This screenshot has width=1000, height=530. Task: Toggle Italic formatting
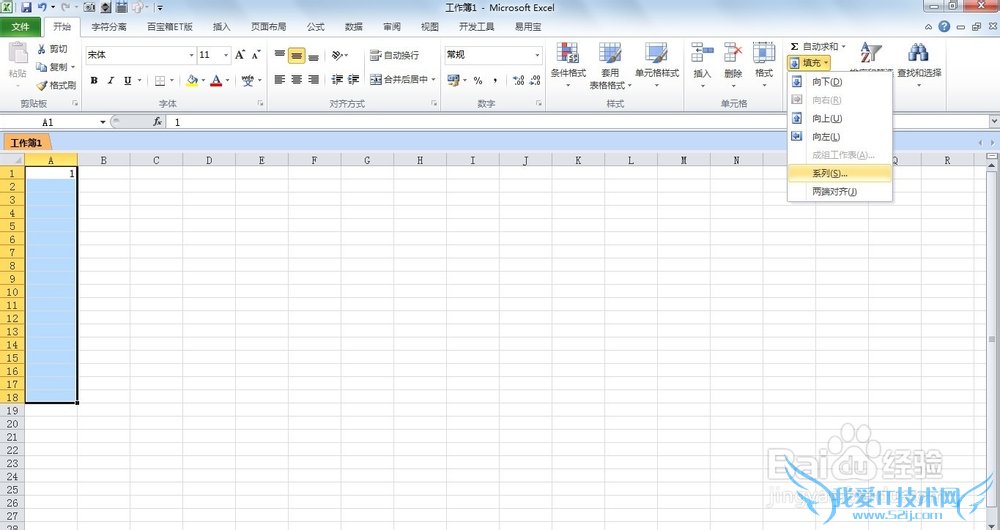tap(111, 80)
